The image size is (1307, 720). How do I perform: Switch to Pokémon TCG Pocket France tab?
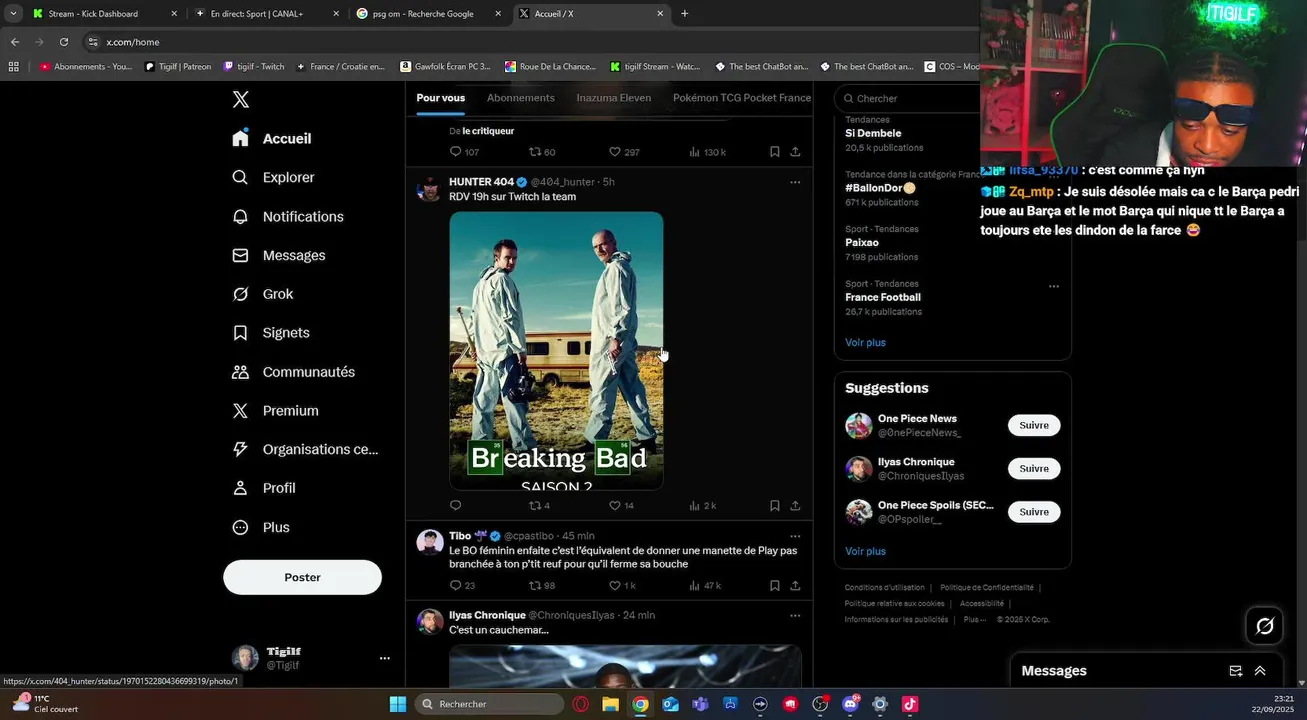click(x=742, y=98)
